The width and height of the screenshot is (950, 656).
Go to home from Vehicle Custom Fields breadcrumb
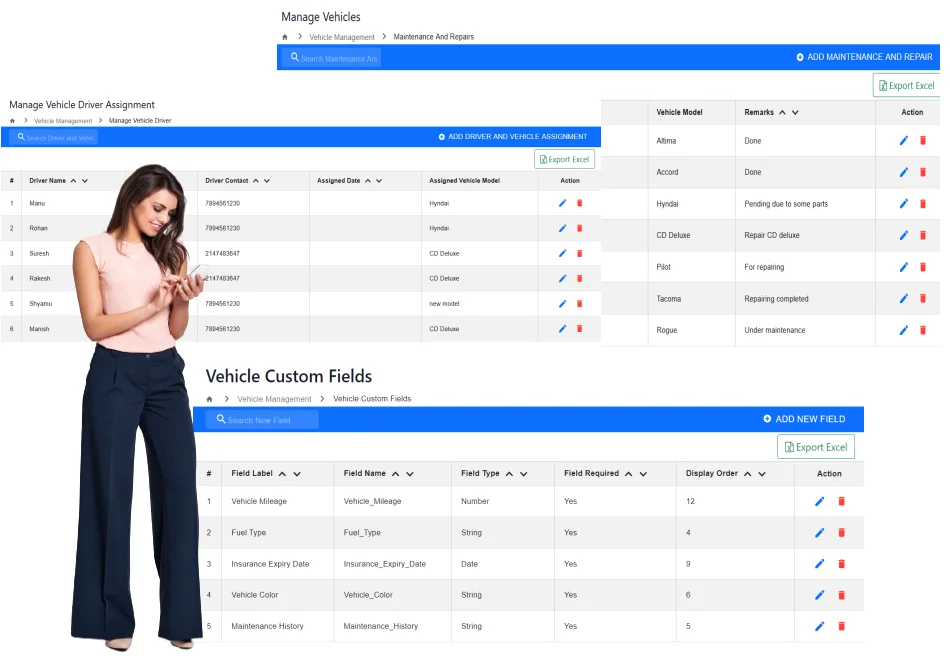click(210, 399)
